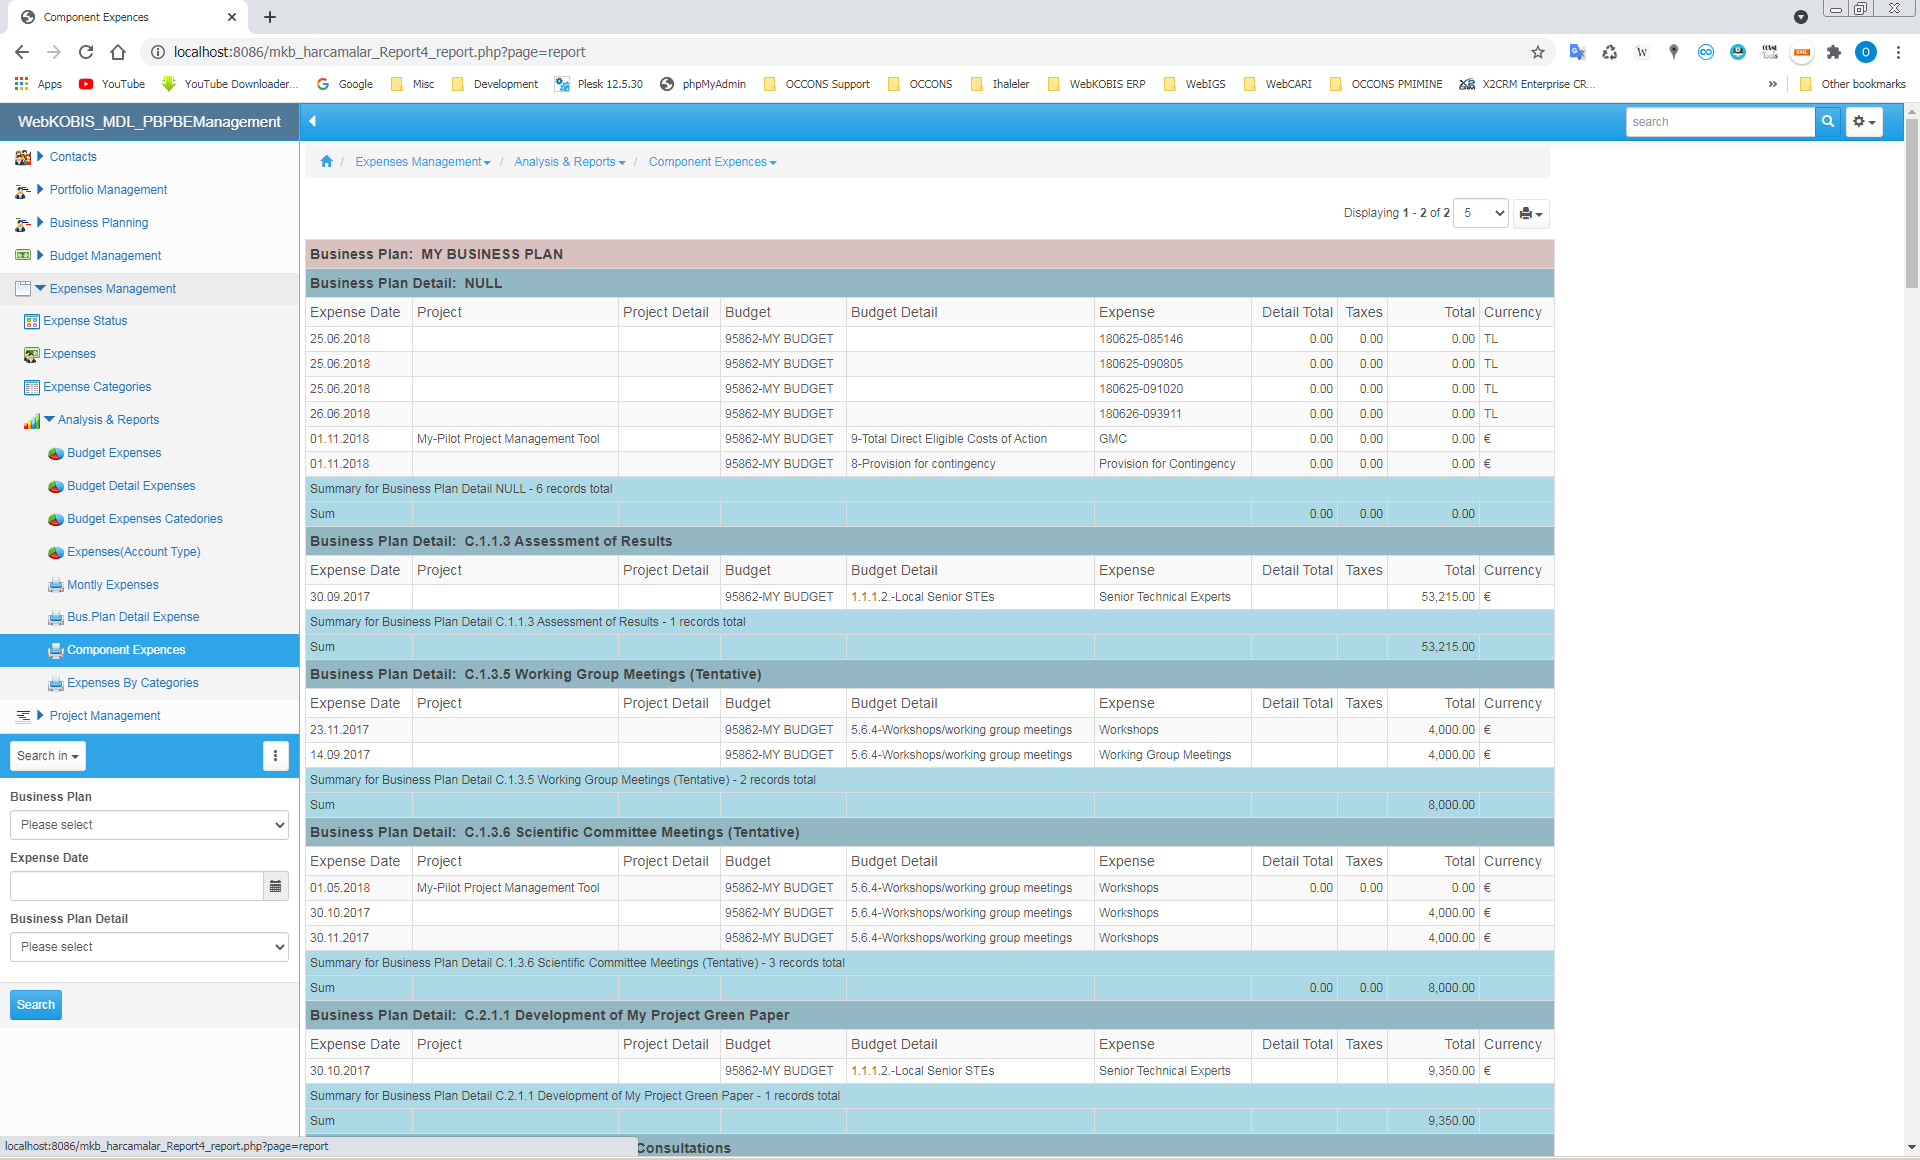This screenshot has width=1920, height=1160.
Task: Click the Expenses item icon
Action: coord(32,354)
